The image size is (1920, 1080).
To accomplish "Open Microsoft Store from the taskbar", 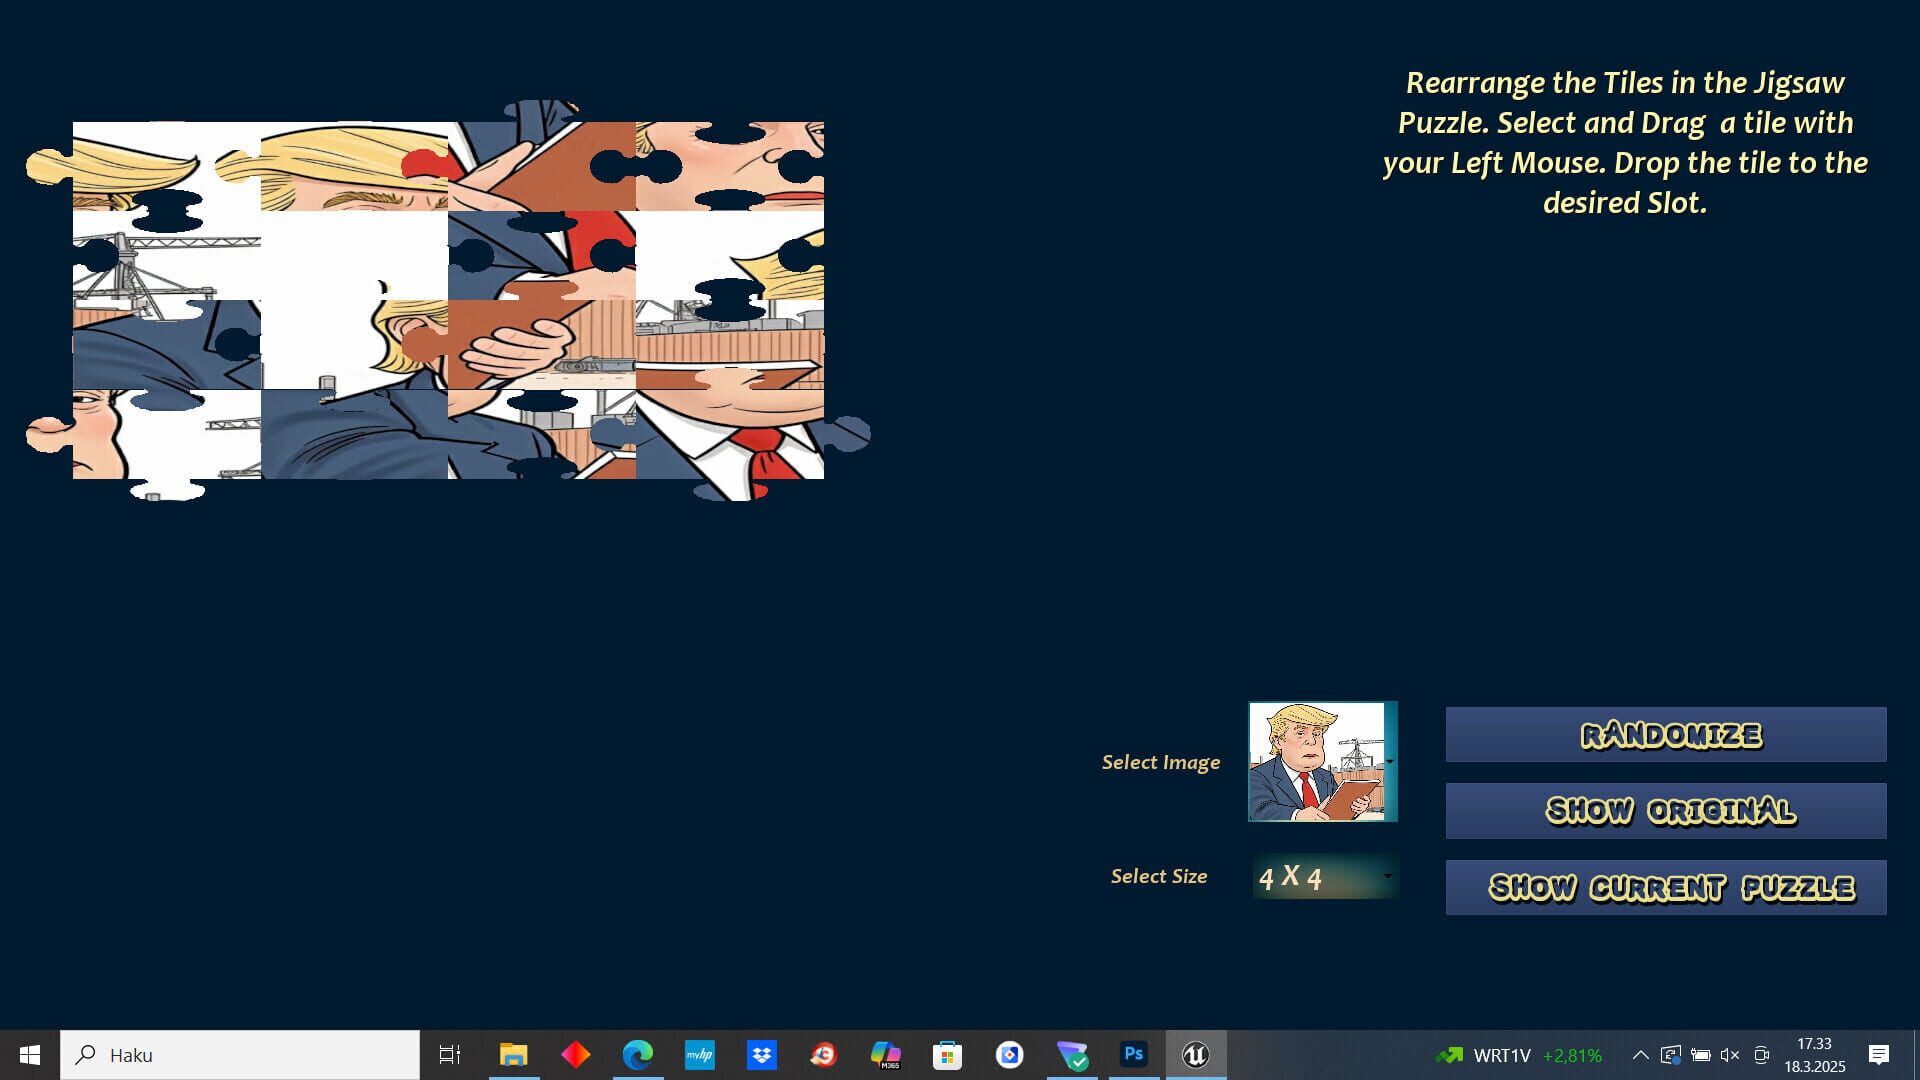I will point(947,1054).
